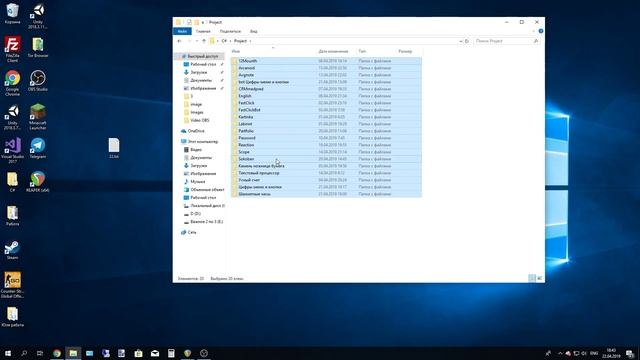Select the Labirint folder row
Viewport: 640px width, 360px height.
326,124
